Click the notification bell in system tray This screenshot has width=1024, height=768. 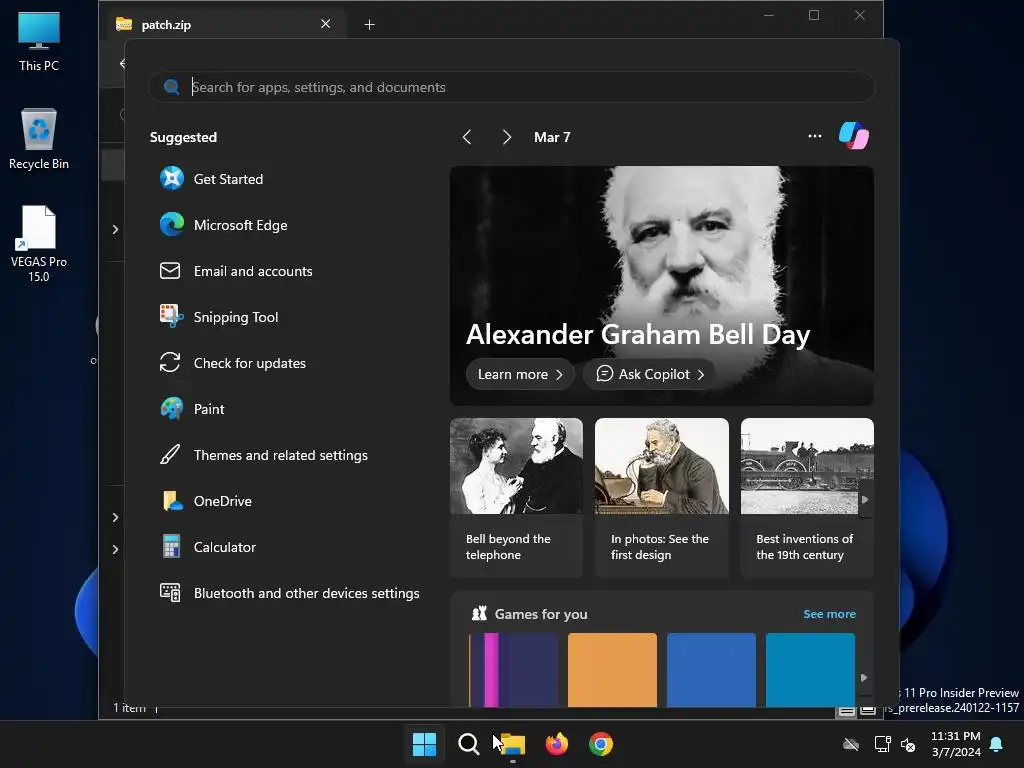coord(997,744)
